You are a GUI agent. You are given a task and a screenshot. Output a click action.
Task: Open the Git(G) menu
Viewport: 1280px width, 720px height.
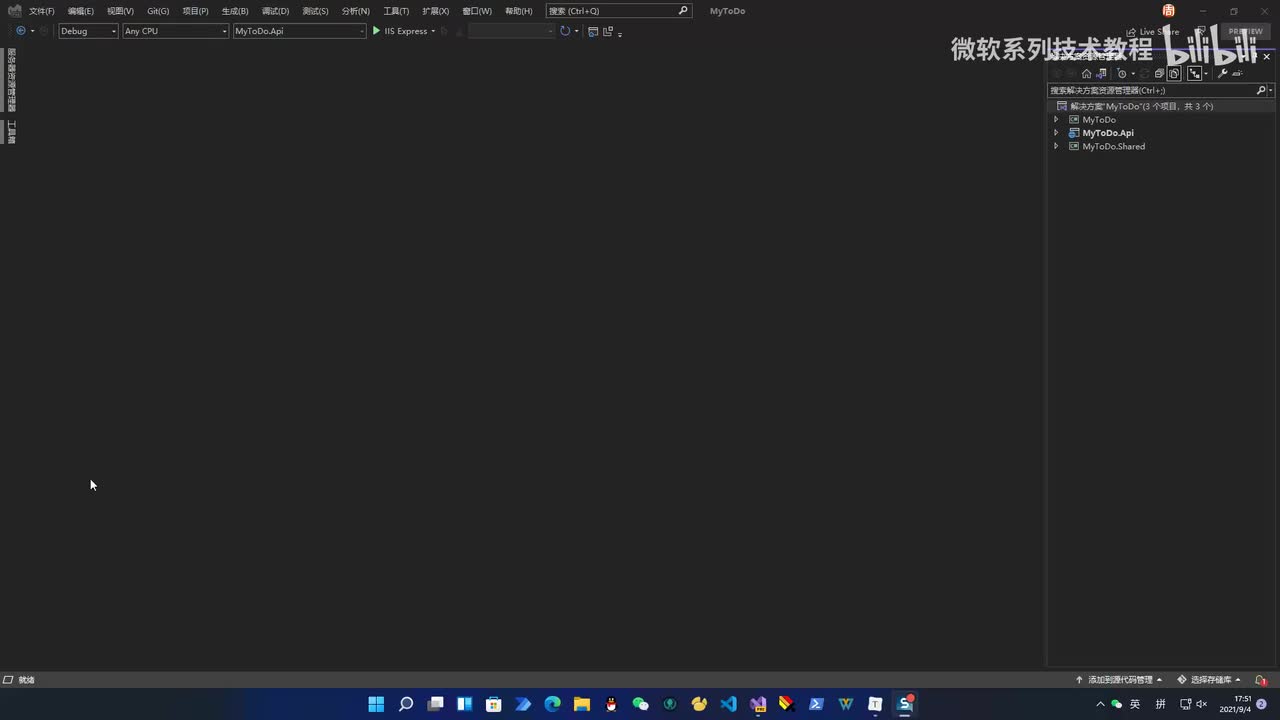(158, 11)
